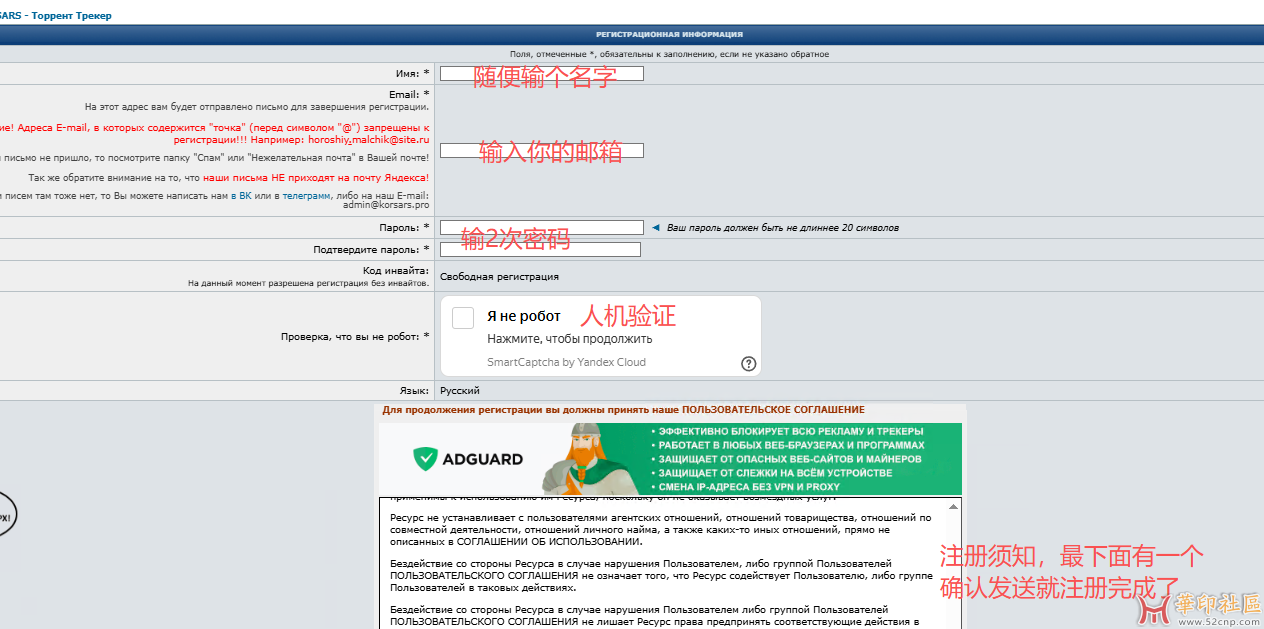Click the "ПОЛЬЗОВАТЕЛЬСКОЕ СОГЛАШЕНИЕ" acceptance notice

click(x=624, y=410)
